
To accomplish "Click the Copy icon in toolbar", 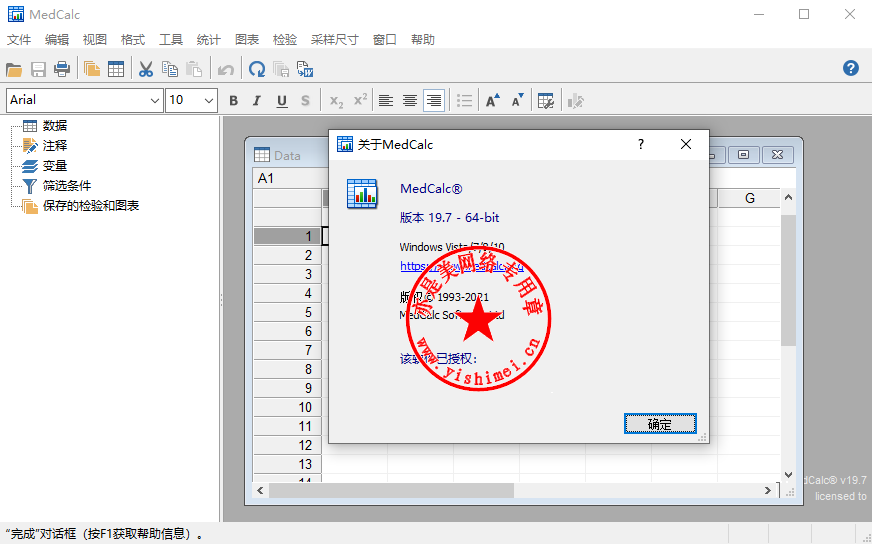I will (x=170, y=70).
